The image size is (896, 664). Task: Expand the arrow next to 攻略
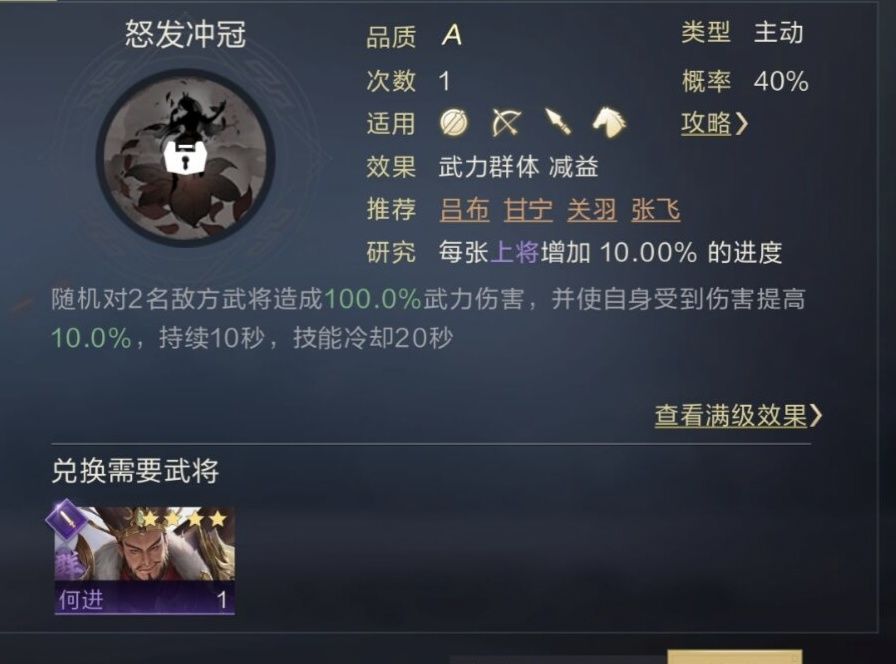click(741, 123)
